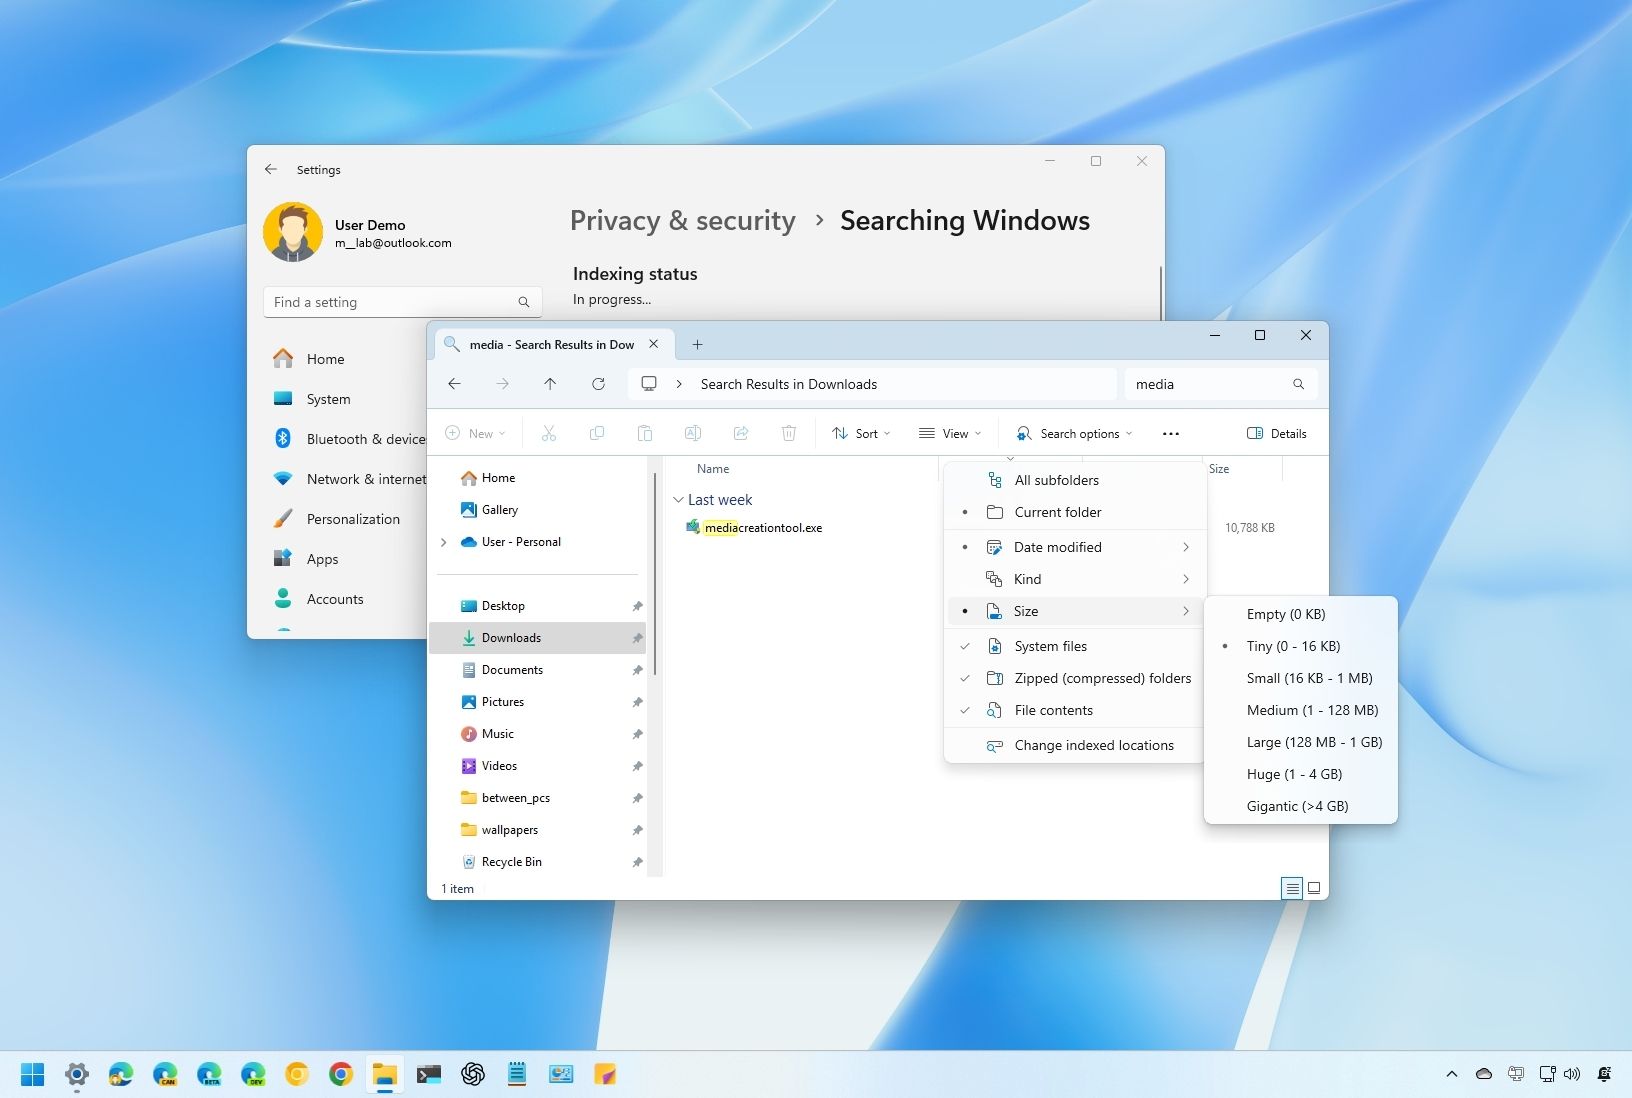This screenshot has width=1632, height=1098.
Task: Select the Rename icon in the toolbar
Action: [693, 433]
